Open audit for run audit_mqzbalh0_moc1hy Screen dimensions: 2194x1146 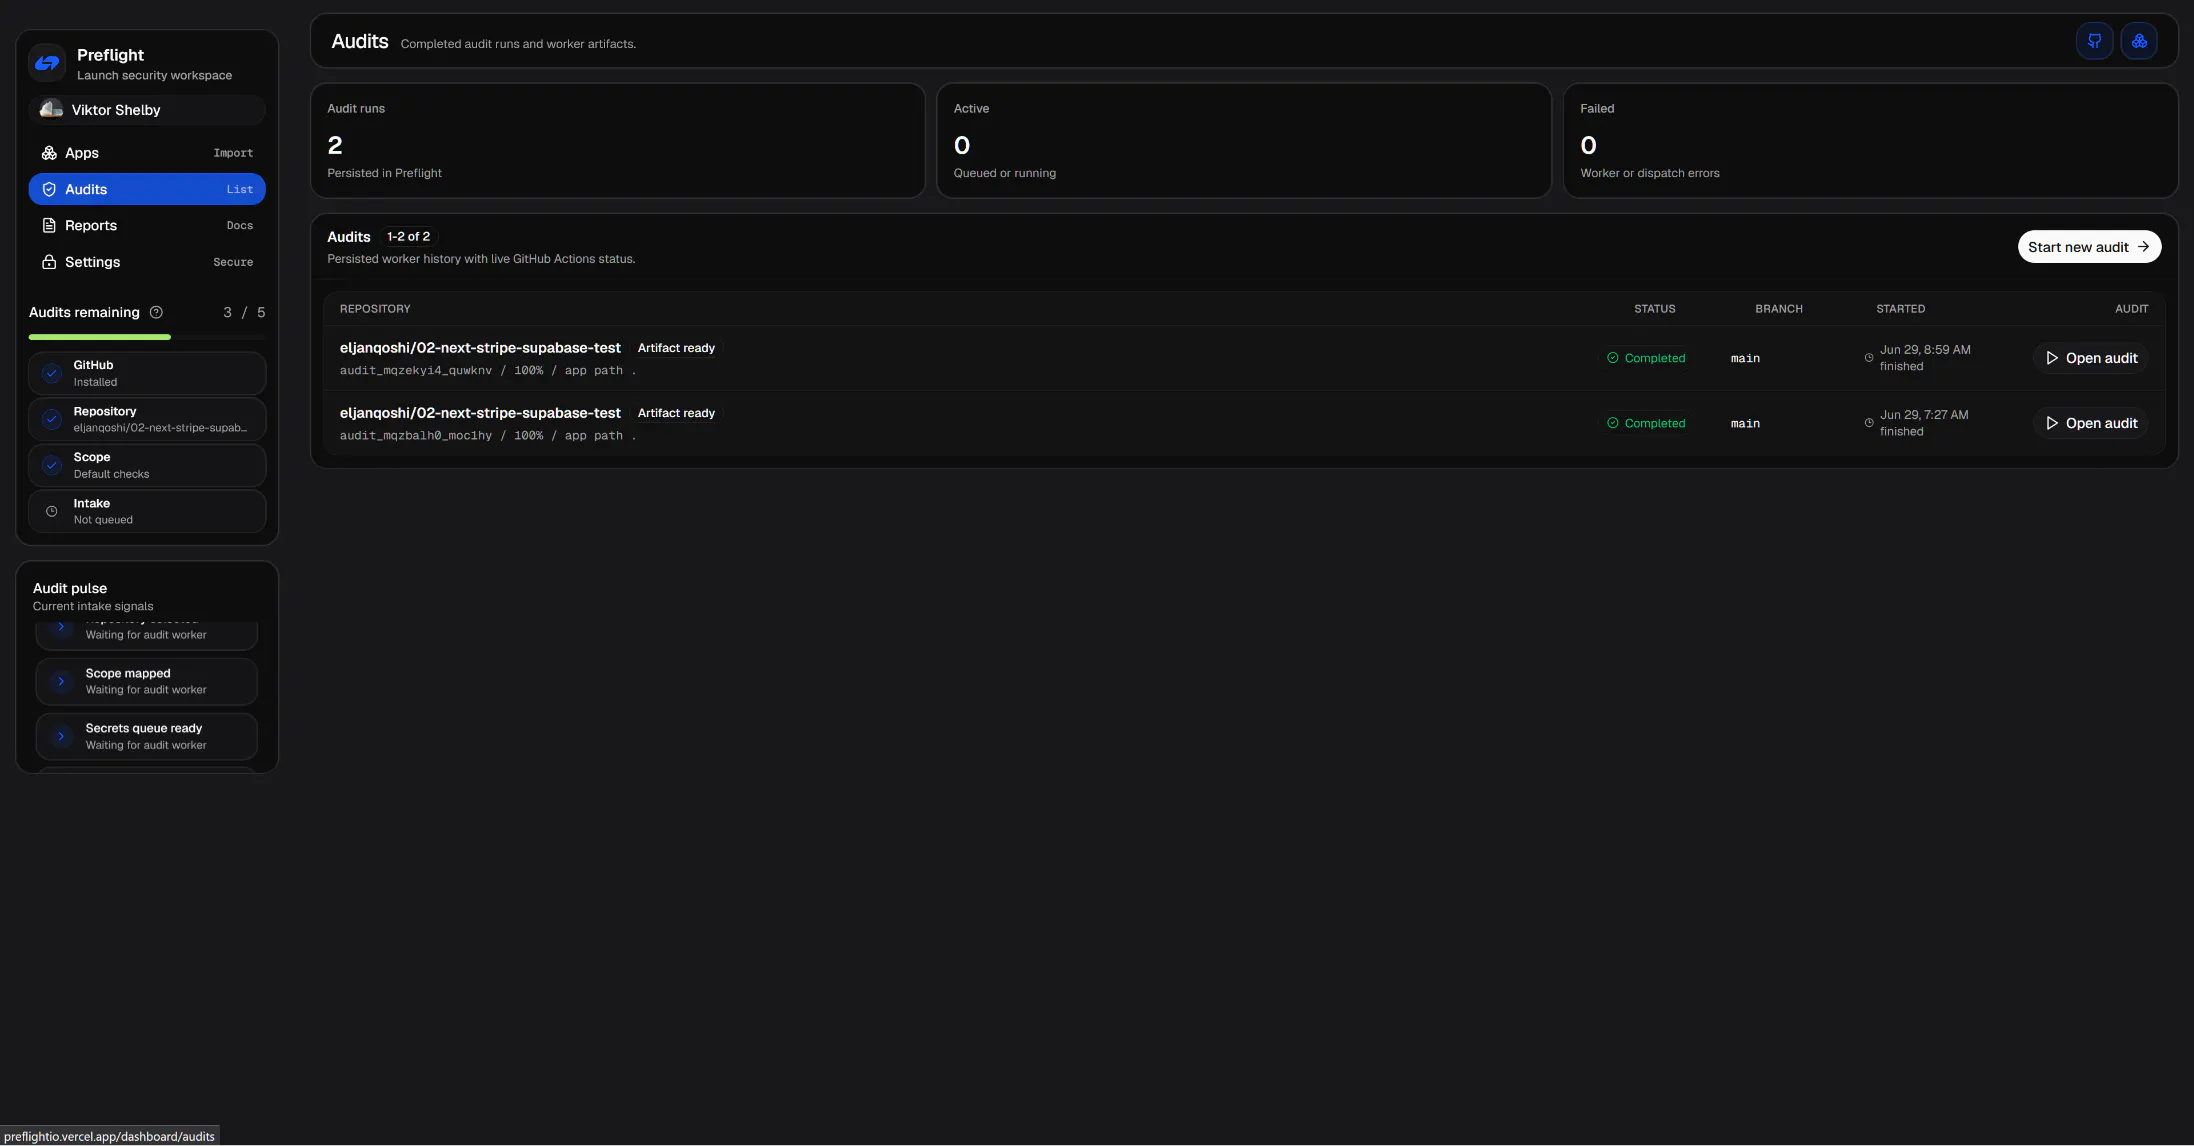pos(2091,423)
